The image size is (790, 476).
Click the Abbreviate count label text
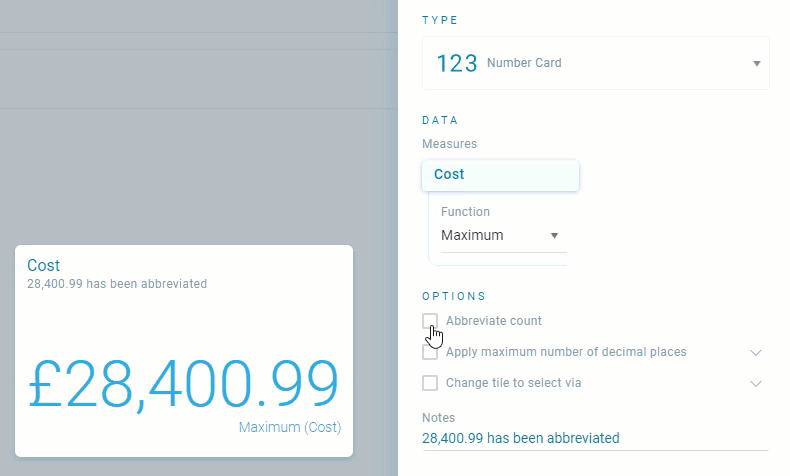click(494, 321)
